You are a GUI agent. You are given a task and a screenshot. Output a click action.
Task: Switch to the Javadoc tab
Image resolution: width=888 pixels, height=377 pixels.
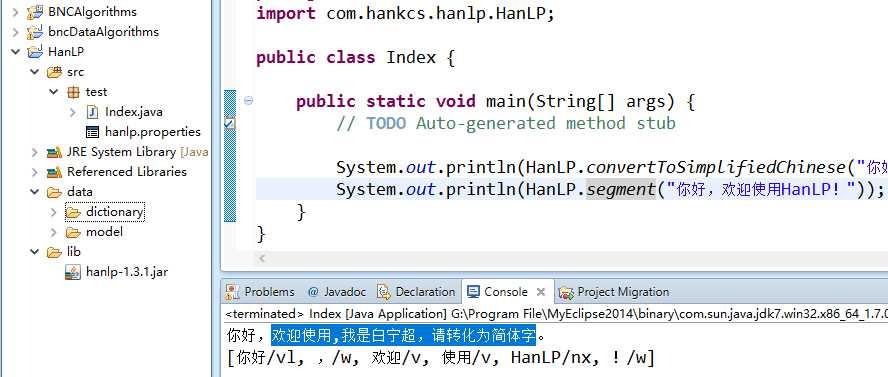(x=337, y=292)
